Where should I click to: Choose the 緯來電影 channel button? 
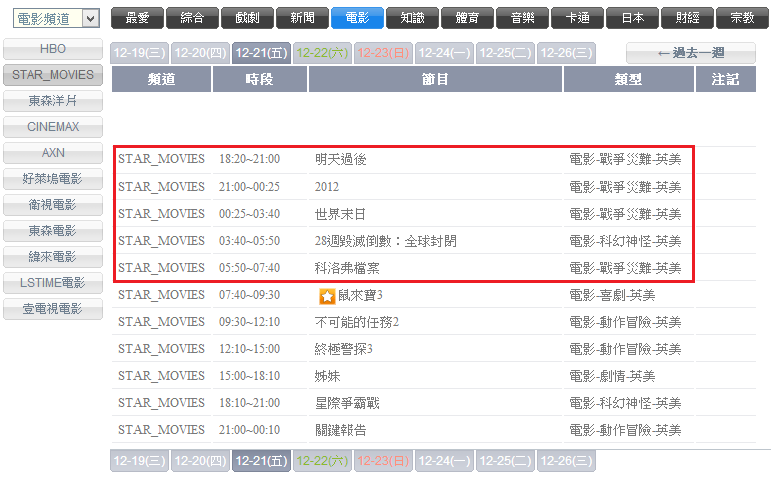[53, 257]
